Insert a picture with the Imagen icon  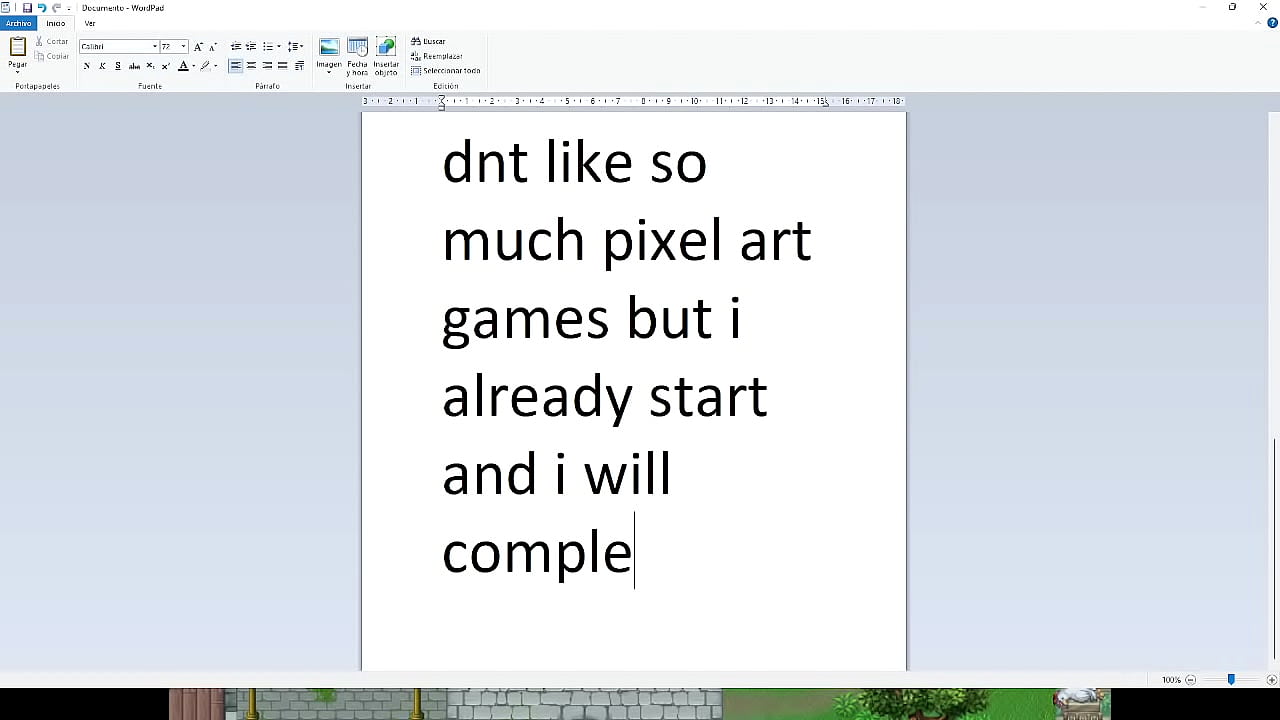pyautogui.click(x=329, y=48)
